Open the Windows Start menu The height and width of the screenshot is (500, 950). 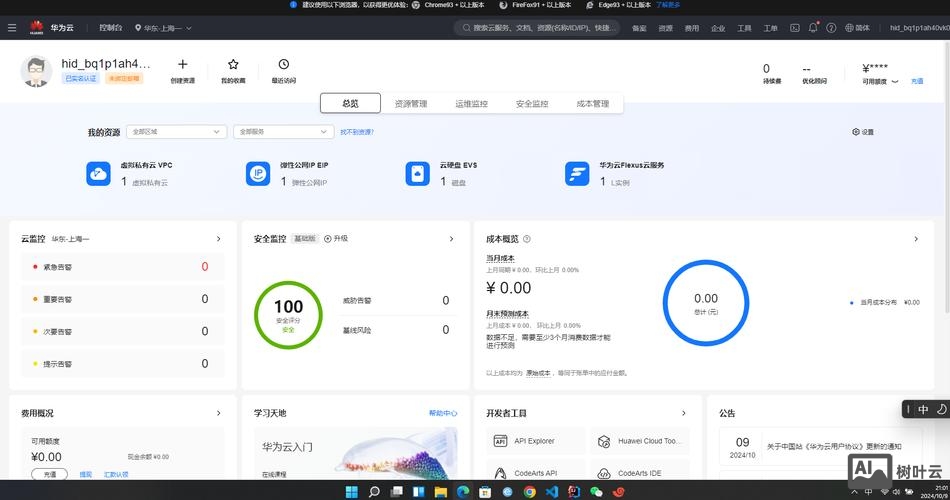point(352,491)
